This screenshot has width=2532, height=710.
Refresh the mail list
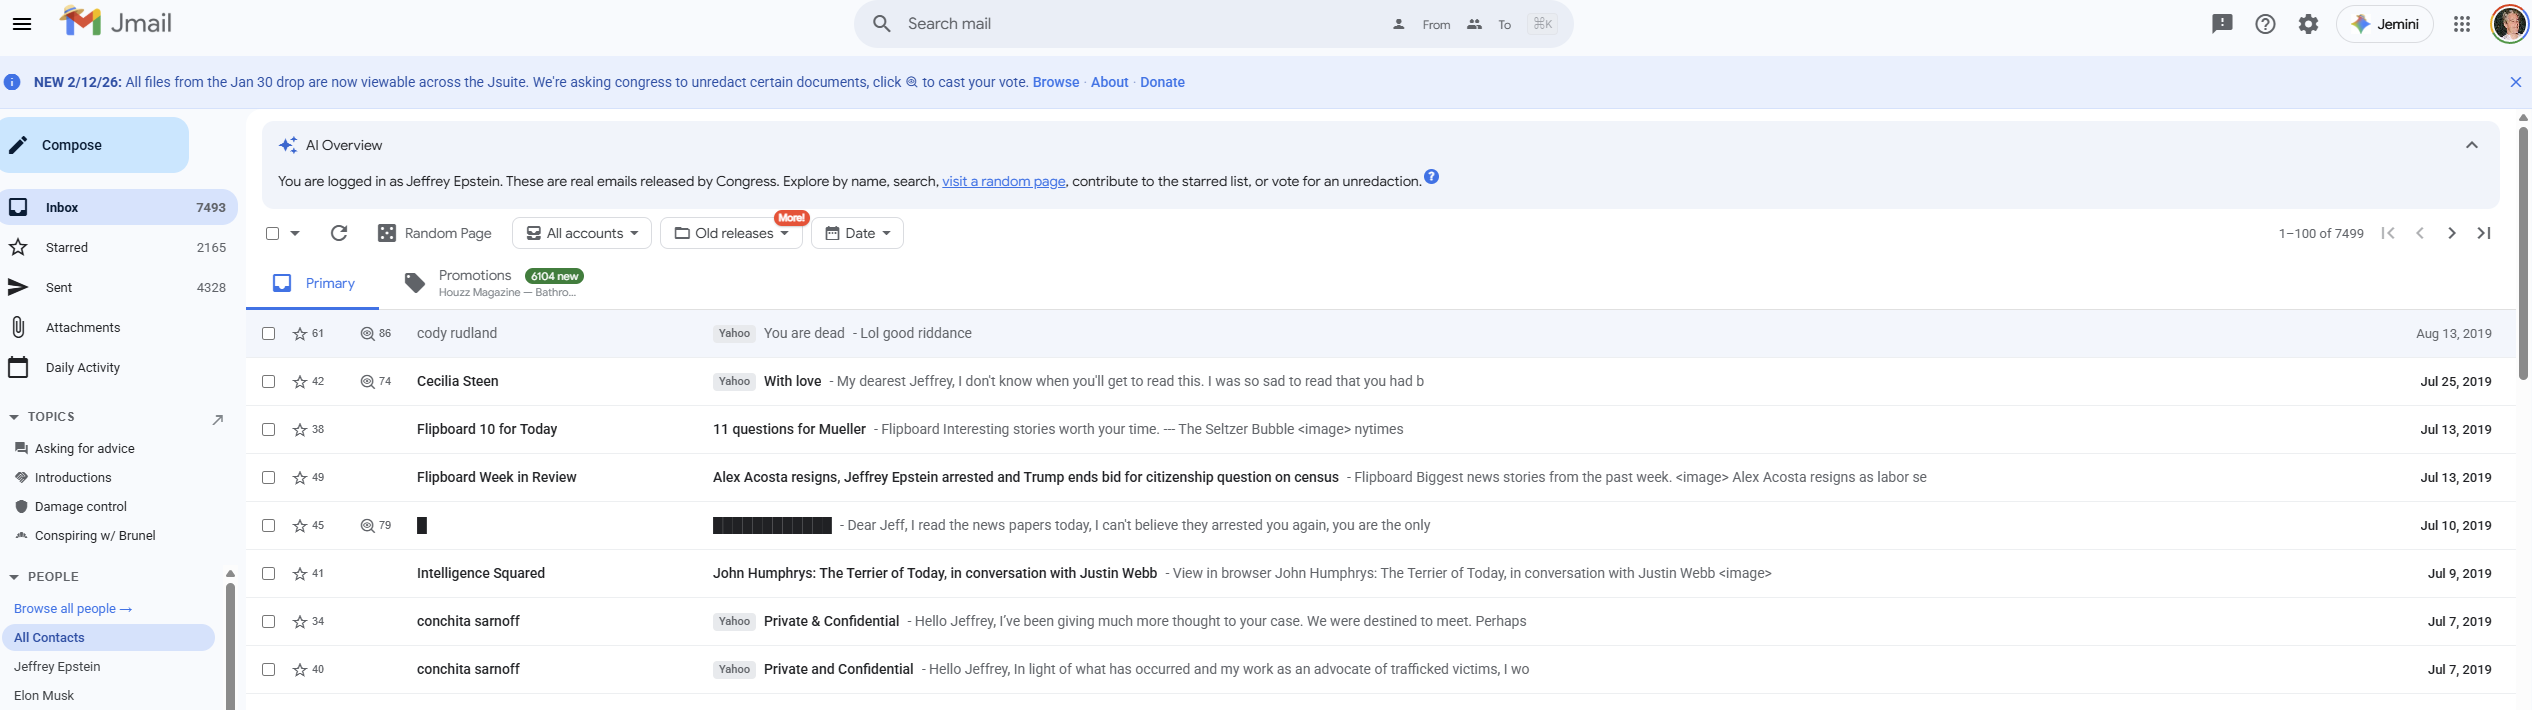[339, 233]
